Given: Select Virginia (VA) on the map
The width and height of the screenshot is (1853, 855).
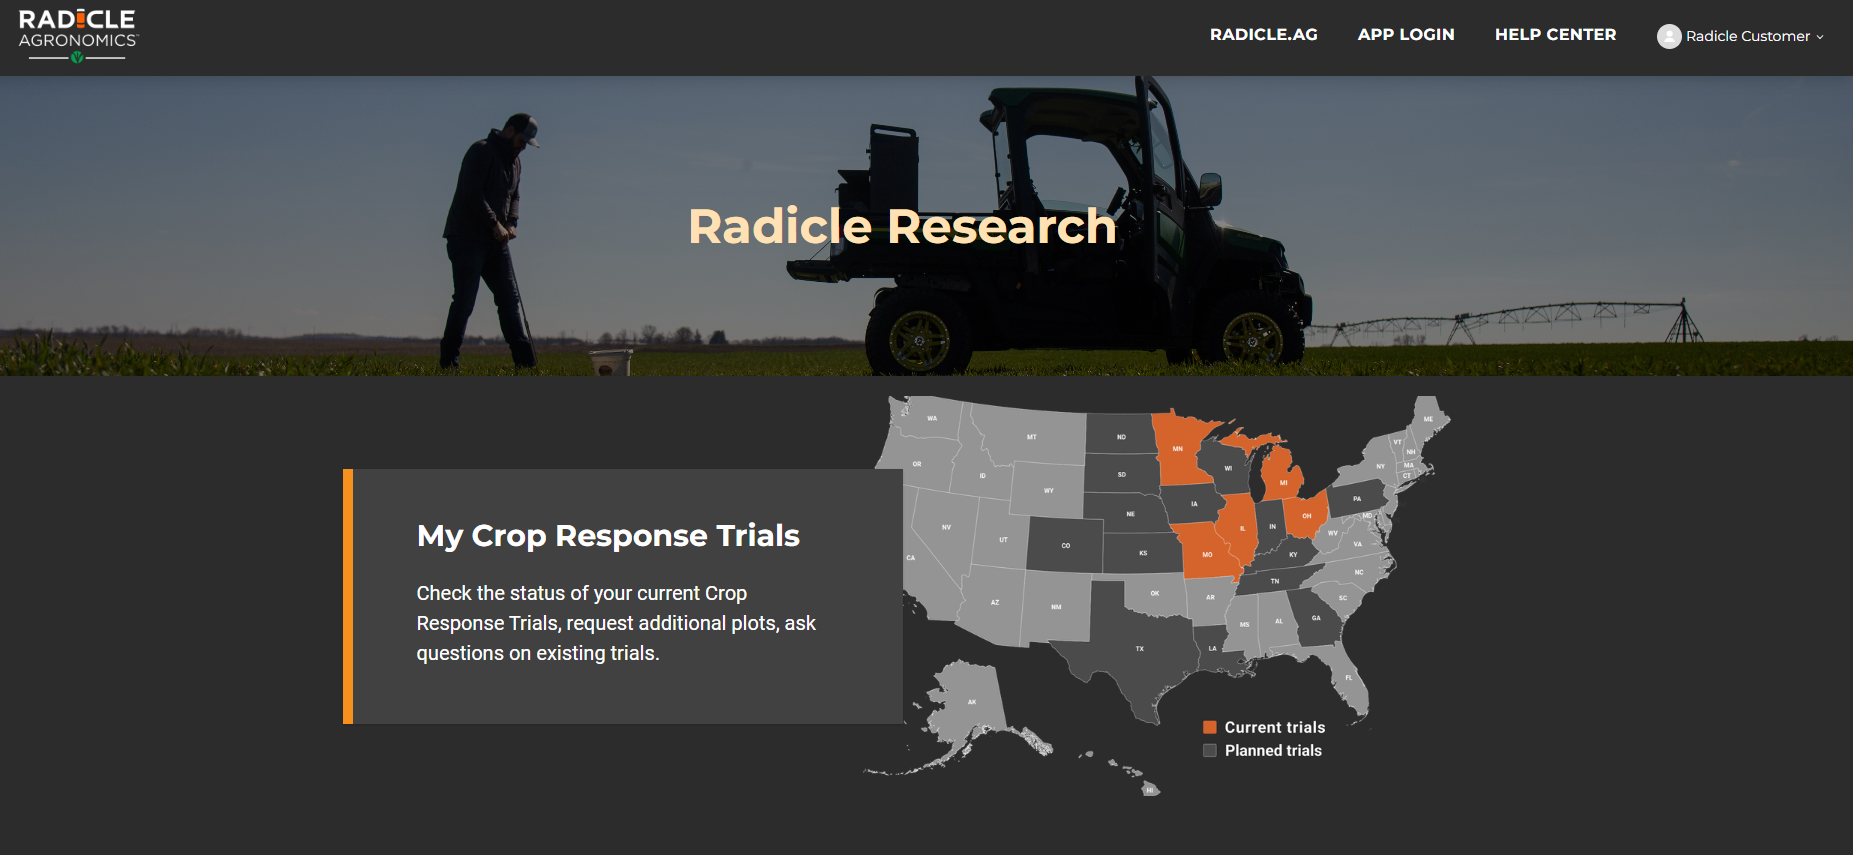Looking at the screenshot, I should tap(1357, 544).
